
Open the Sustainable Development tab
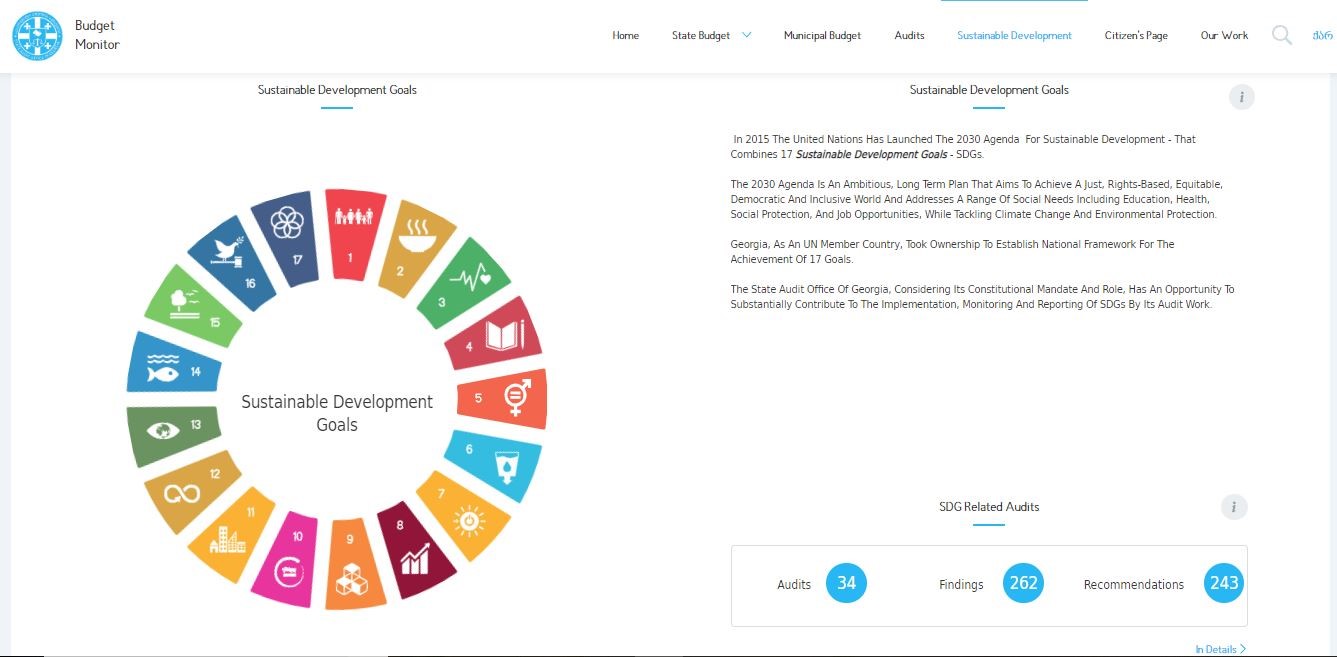pyautogui.click(x=1014, y=35)
